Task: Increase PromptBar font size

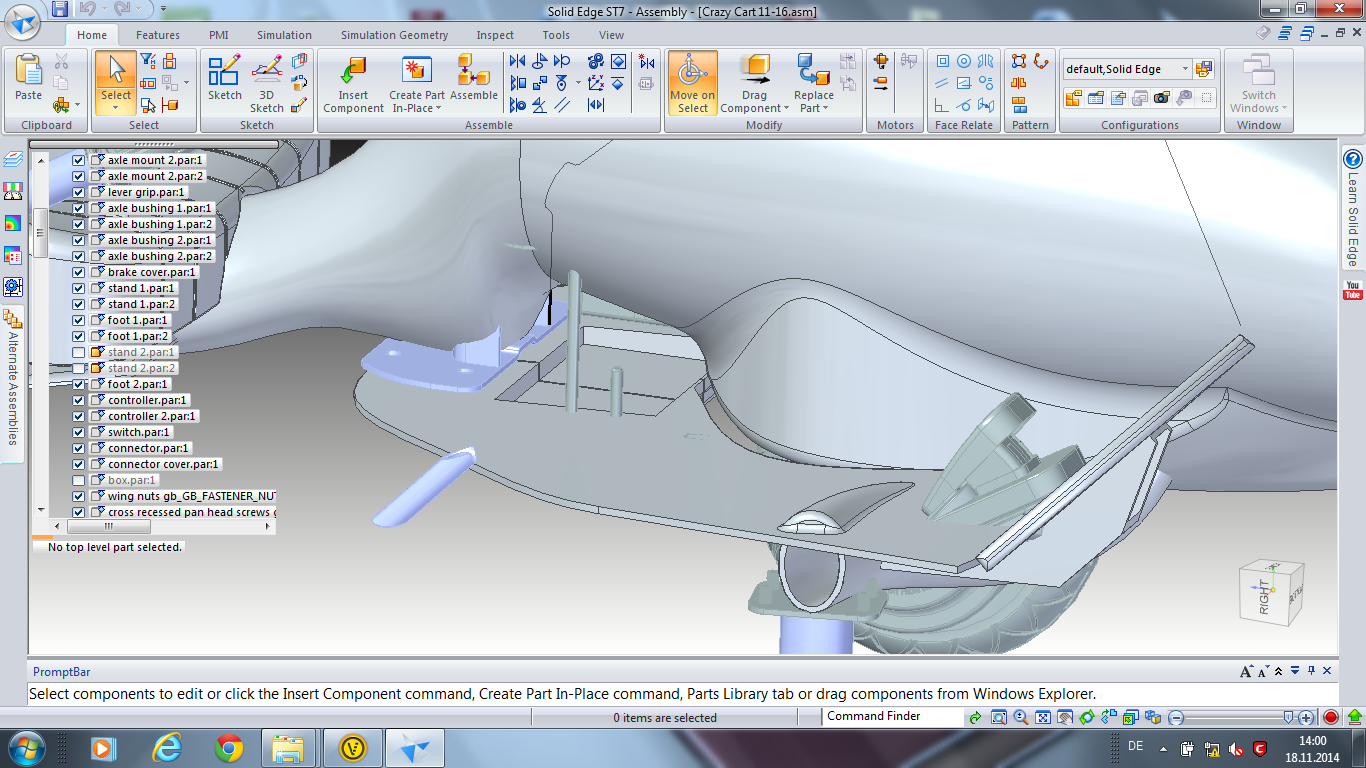Action: (x=1246, y=671)
